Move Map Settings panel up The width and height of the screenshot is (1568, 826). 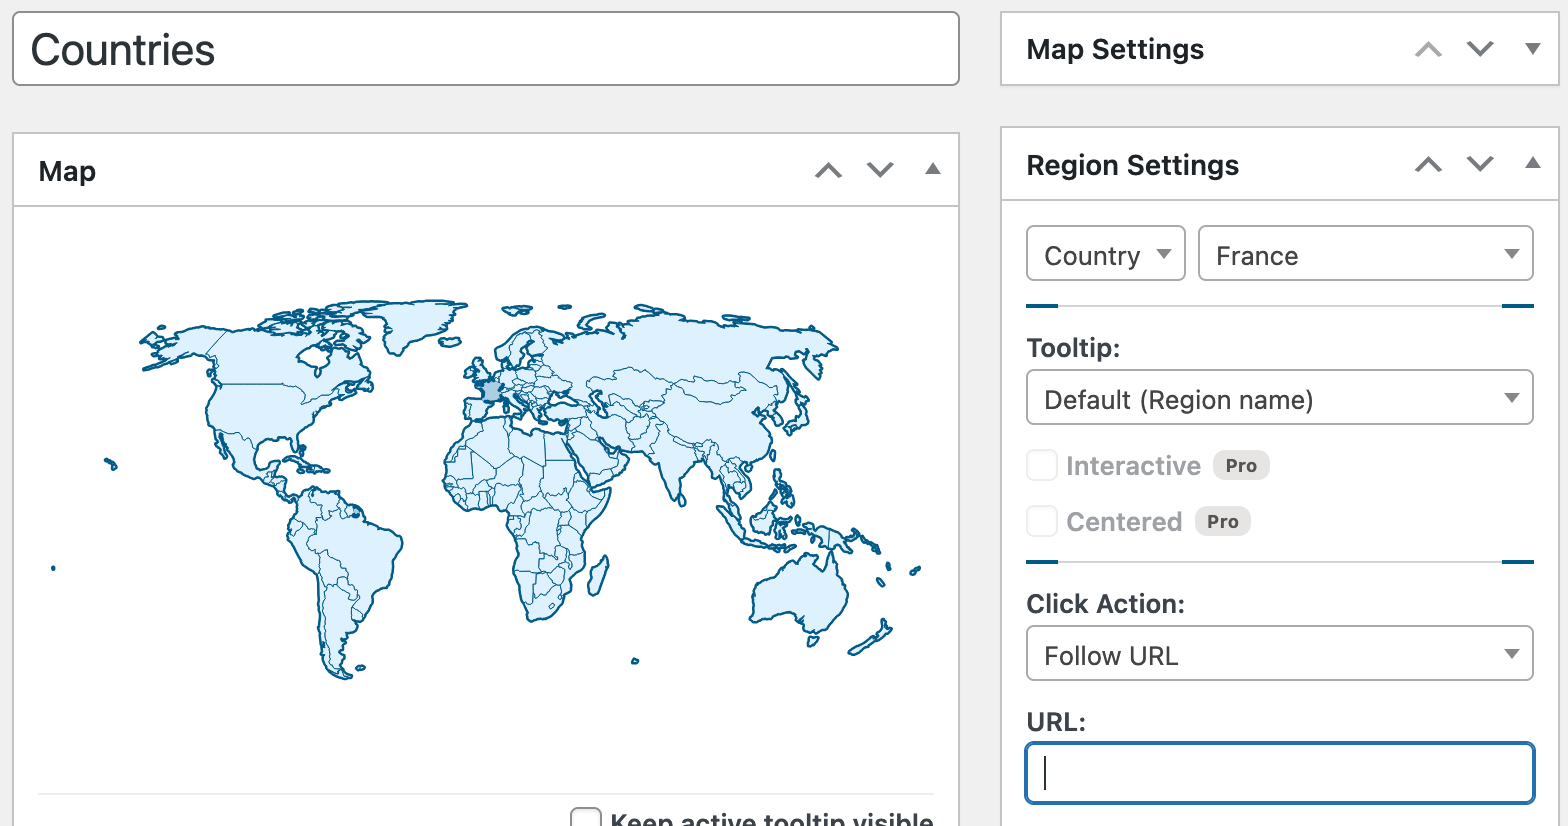(x=1428, y=49)
